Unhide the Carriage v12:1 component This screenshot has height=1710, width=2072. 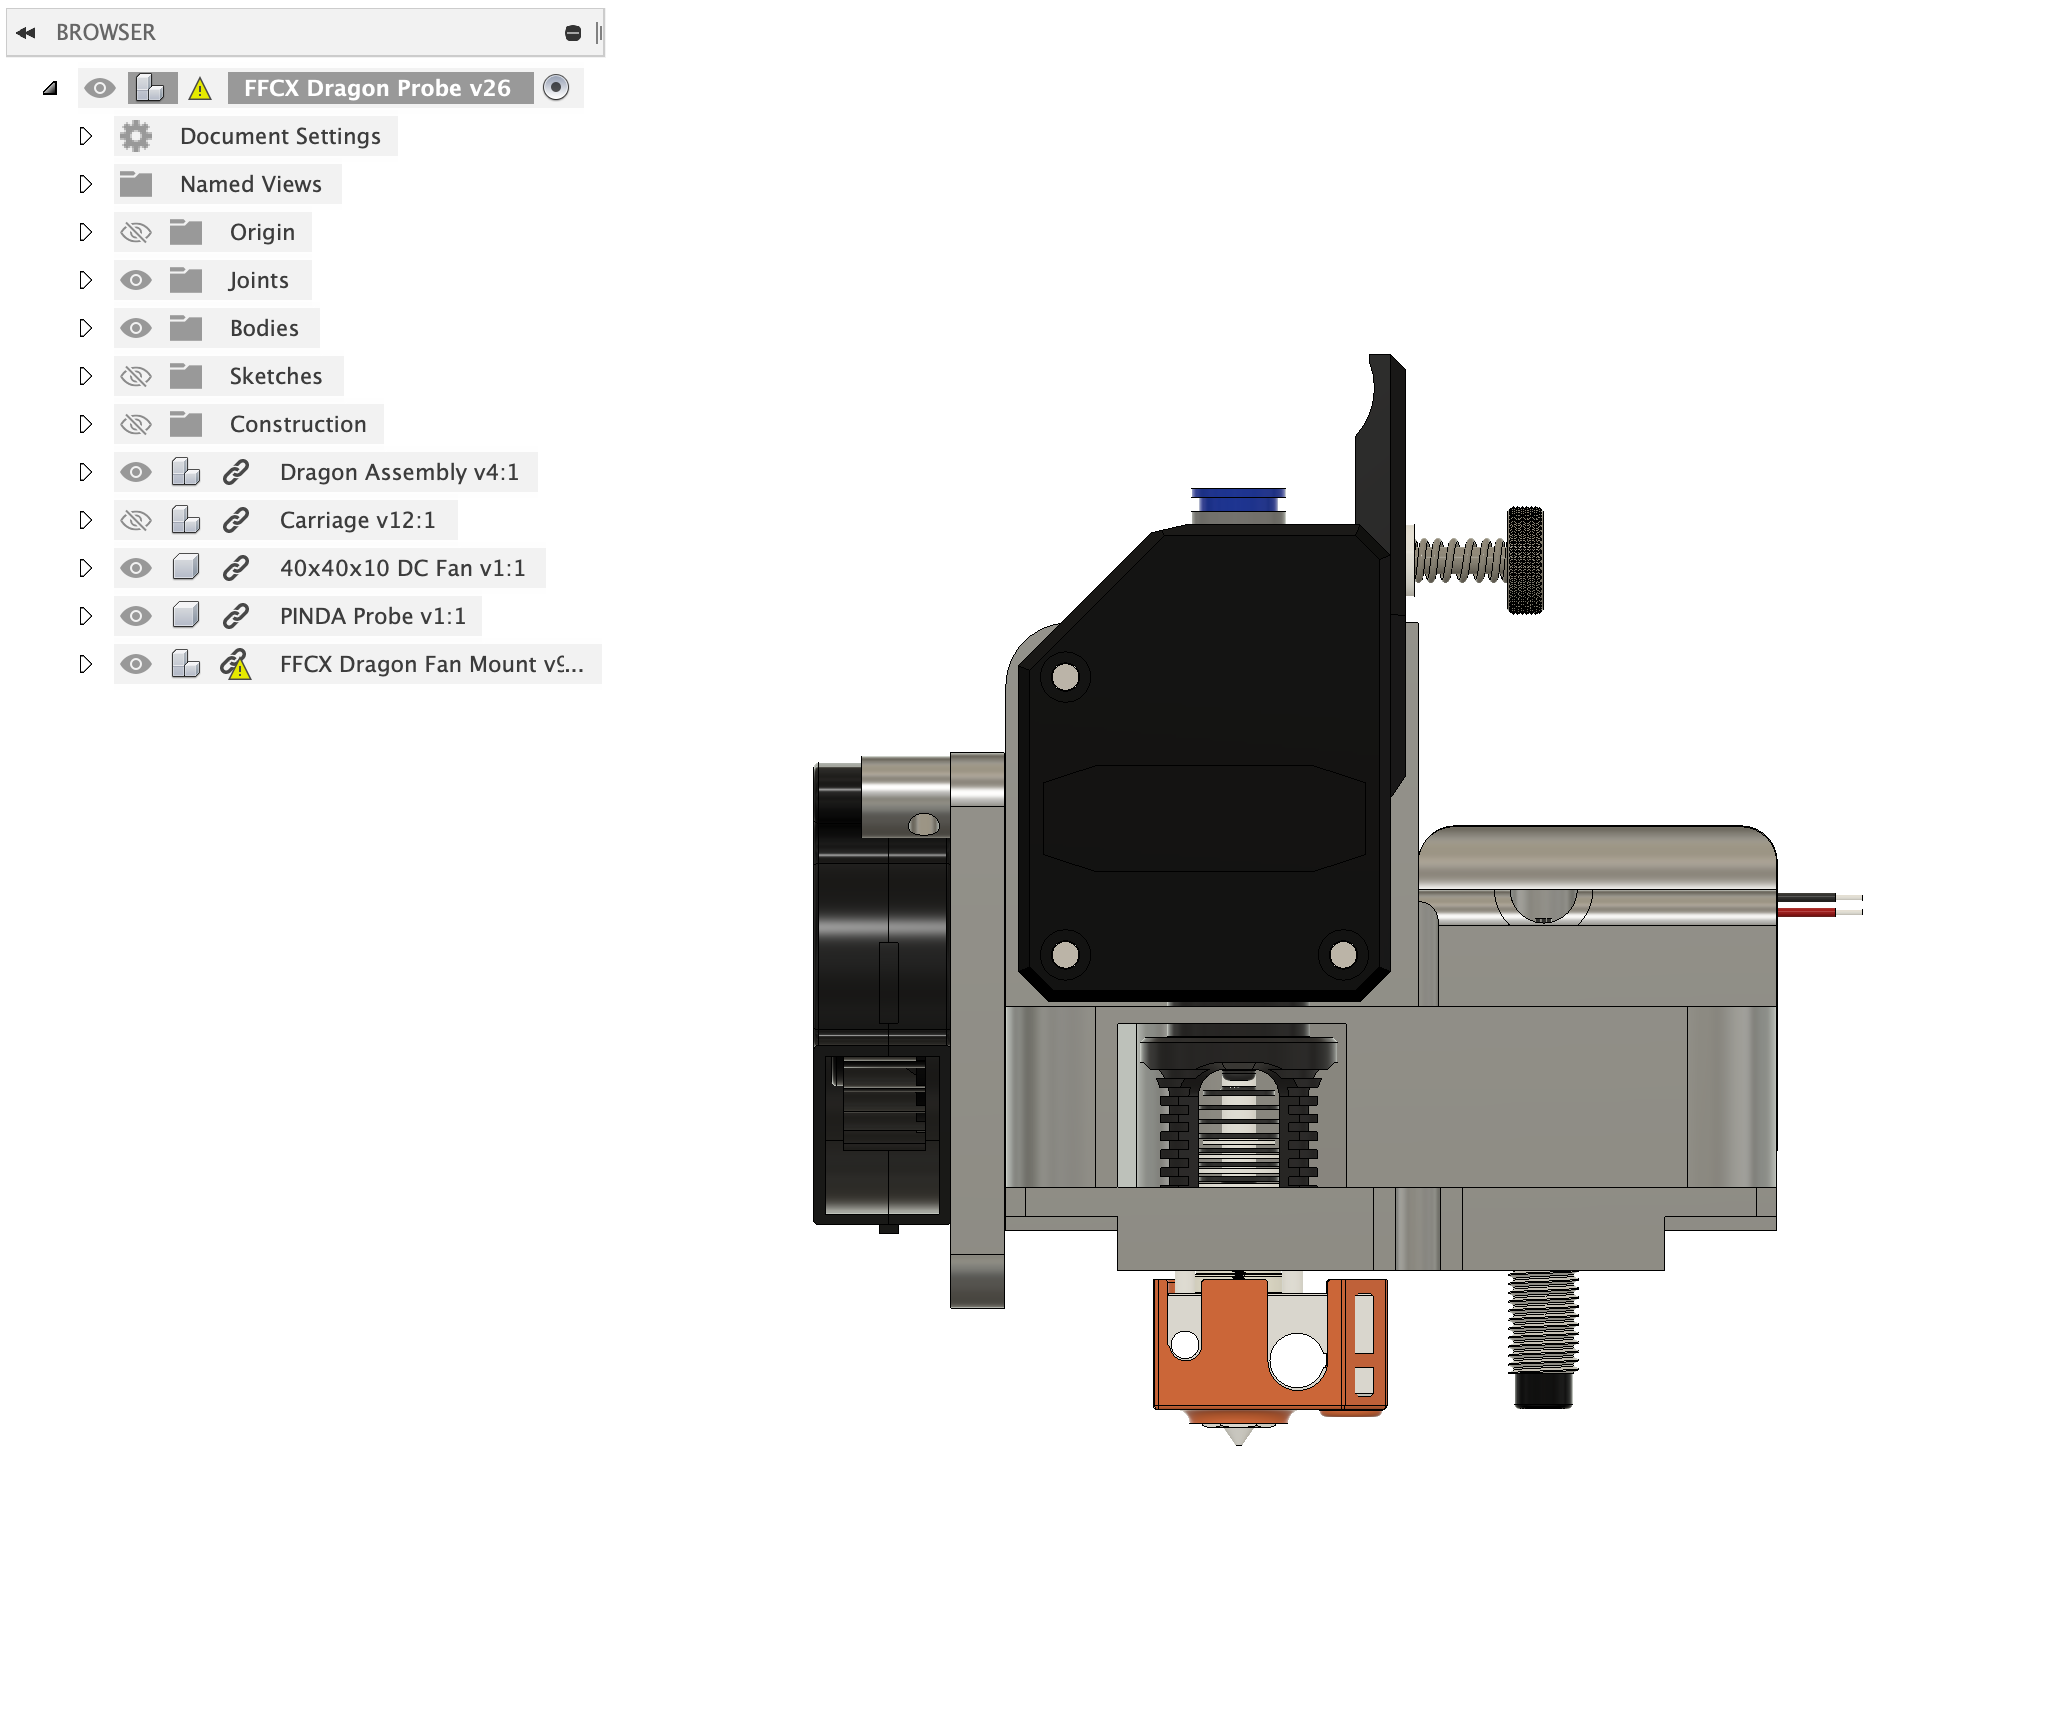(135, 519)
